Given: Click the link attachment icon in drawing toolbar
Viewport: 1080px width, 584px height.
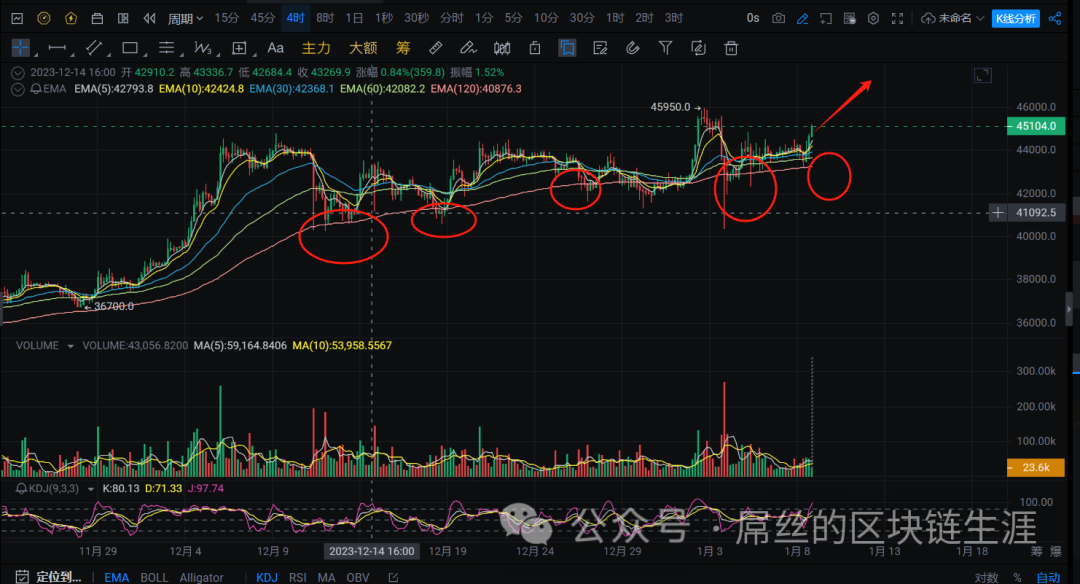Looking at the screenshot, I should coord(632,48).
